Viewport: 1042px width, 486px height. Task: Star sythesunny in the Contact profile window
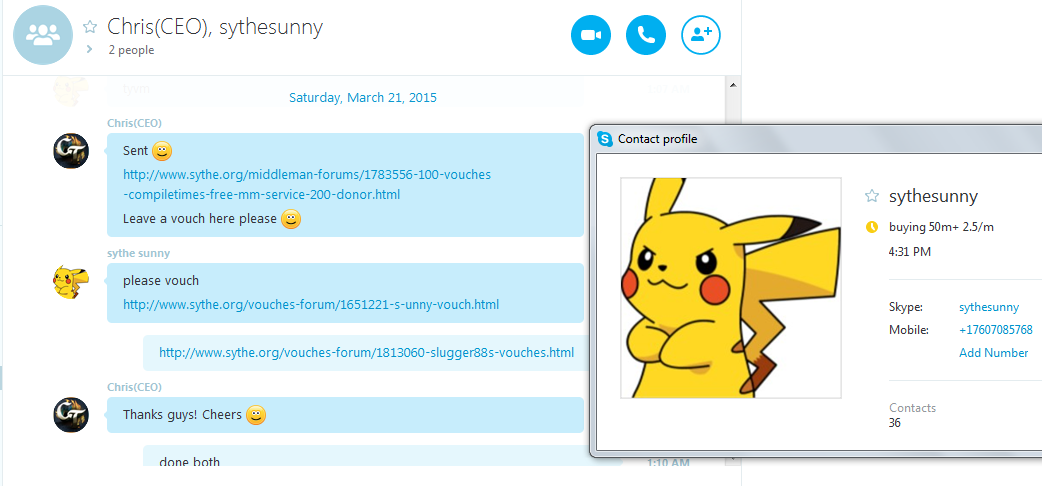coord(871,196)
